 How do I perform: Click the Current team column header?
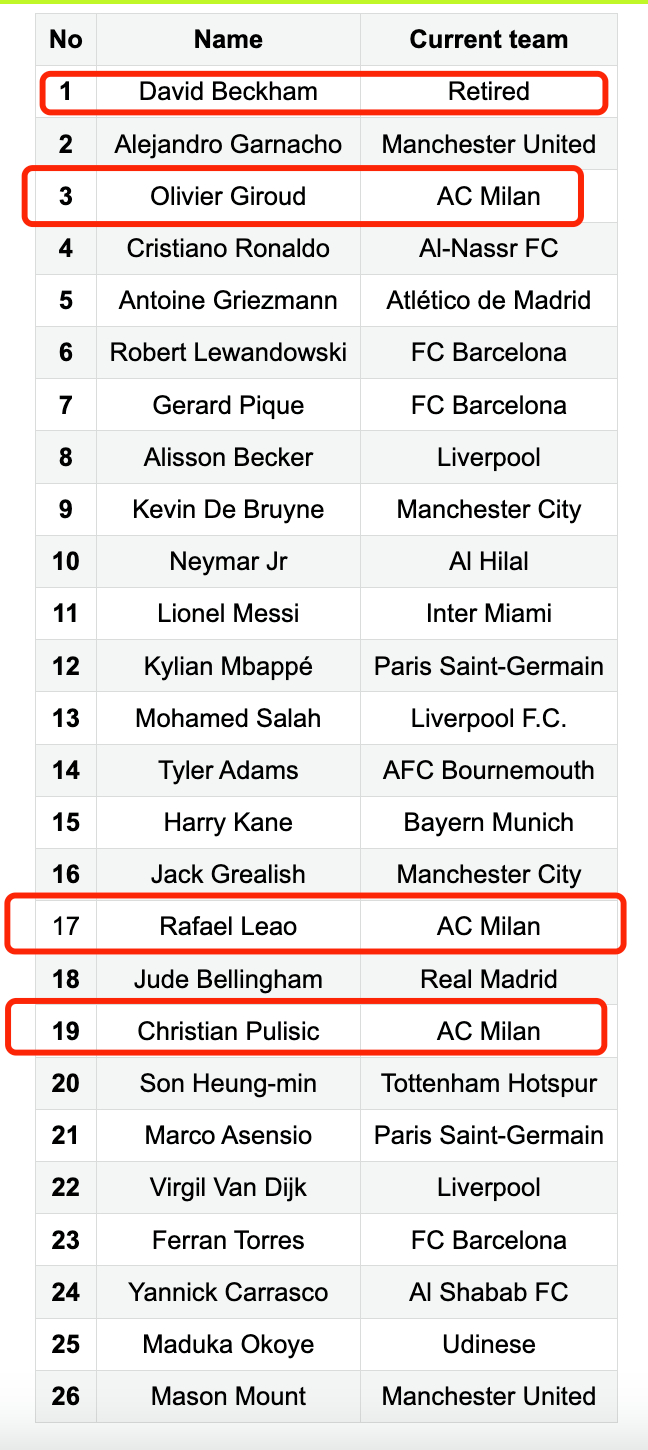(x=489, y=40)
